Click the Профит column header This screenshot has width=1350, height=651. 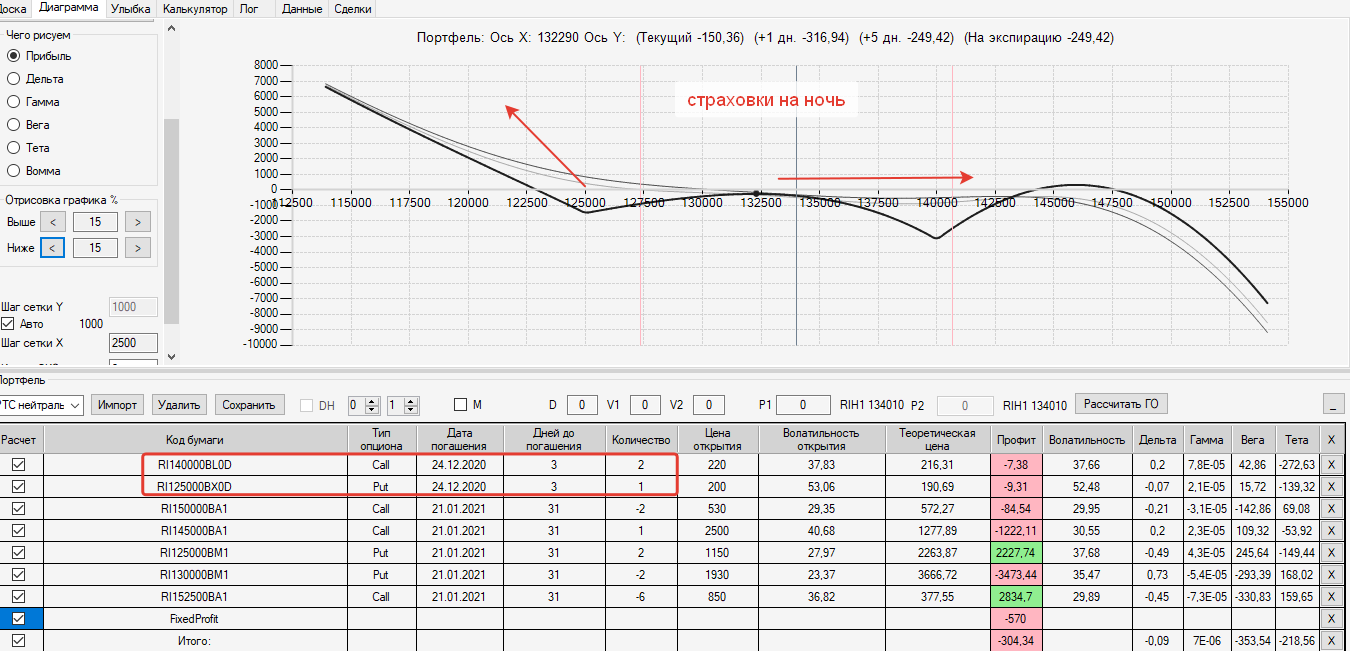(1017, 439)
